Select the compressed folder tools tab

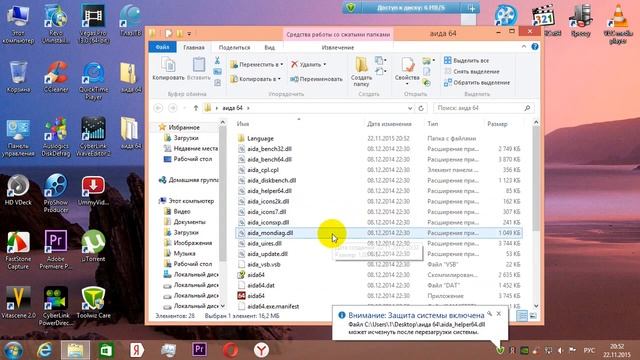(x=338, y=34)
